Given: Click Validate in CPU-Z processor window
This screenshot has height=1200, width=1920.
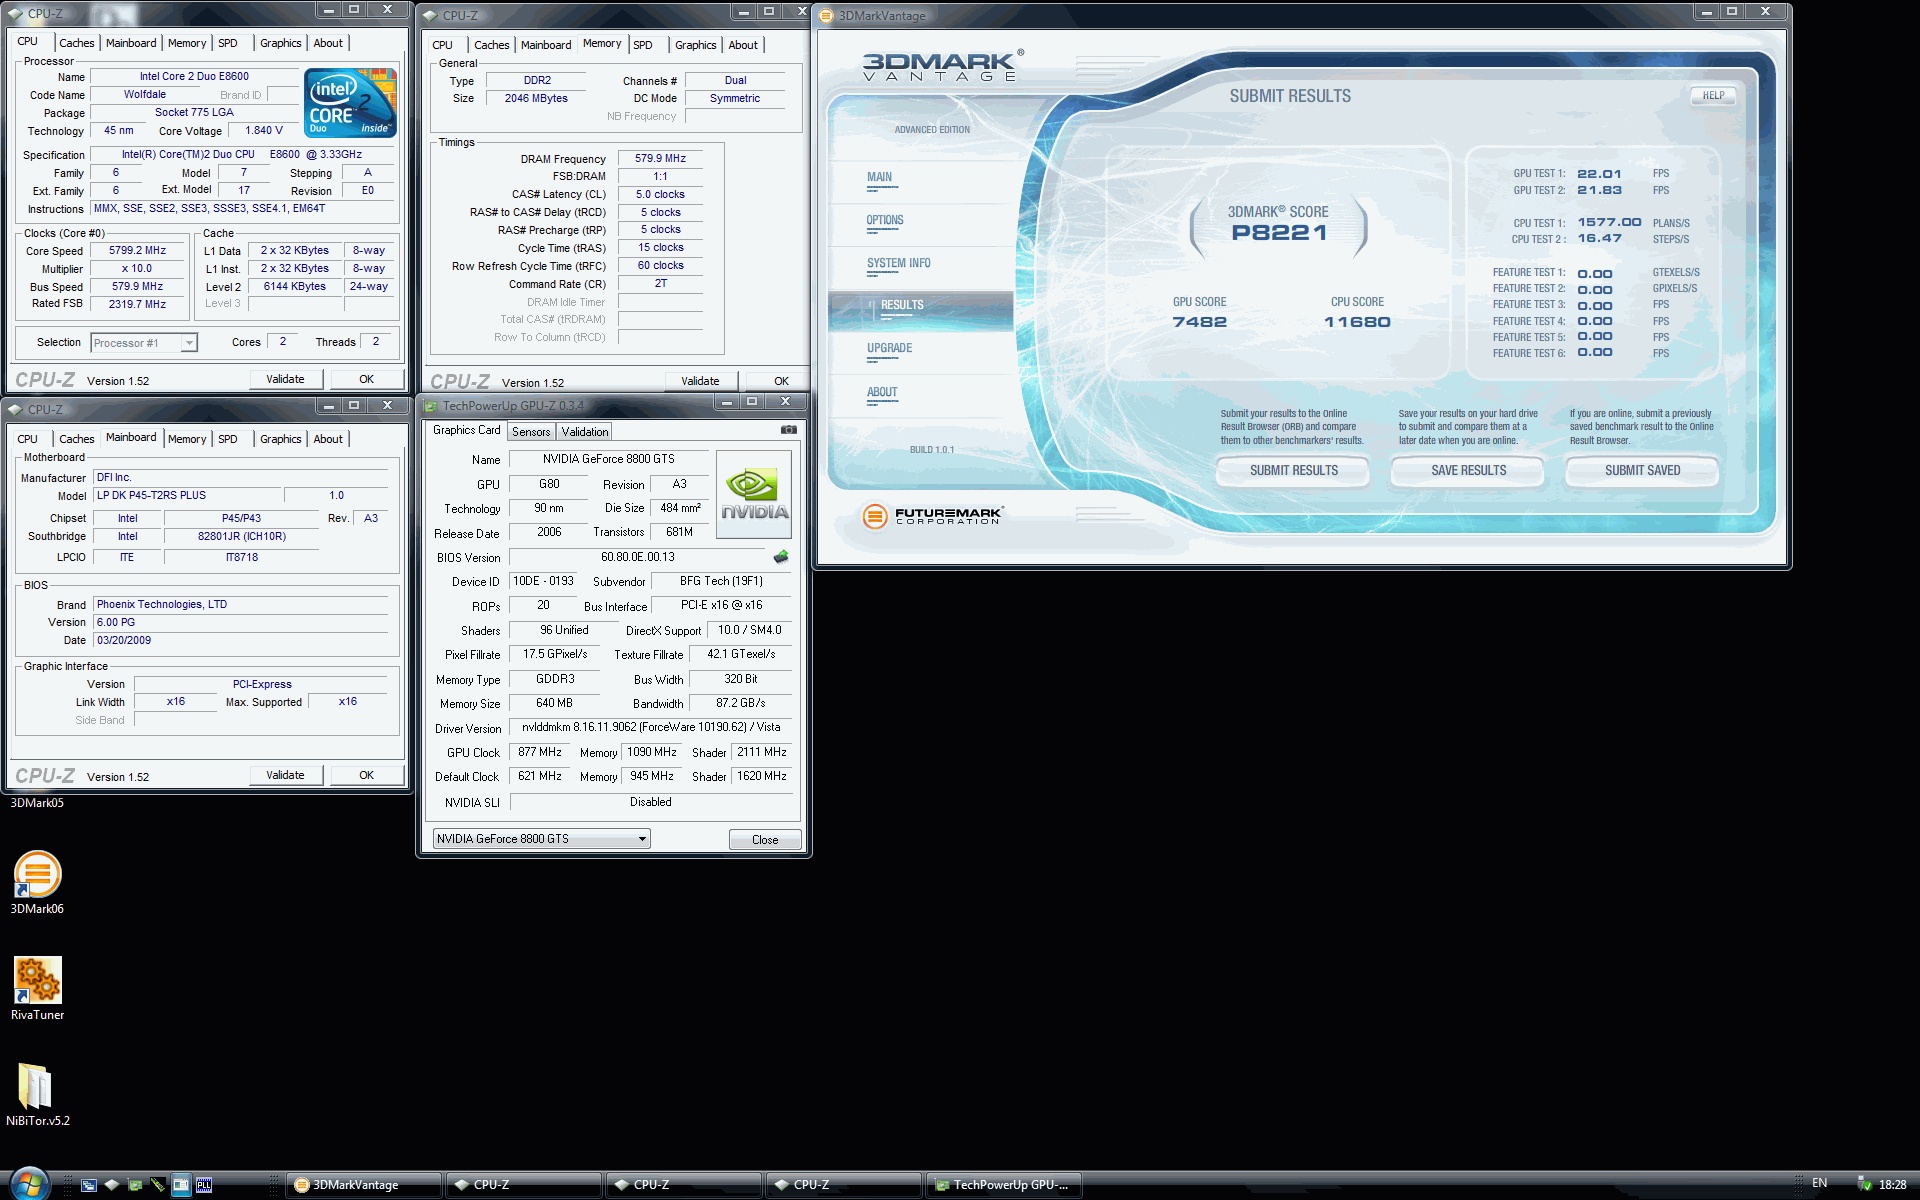Looking at the screenshot, I should click(285, 379).
